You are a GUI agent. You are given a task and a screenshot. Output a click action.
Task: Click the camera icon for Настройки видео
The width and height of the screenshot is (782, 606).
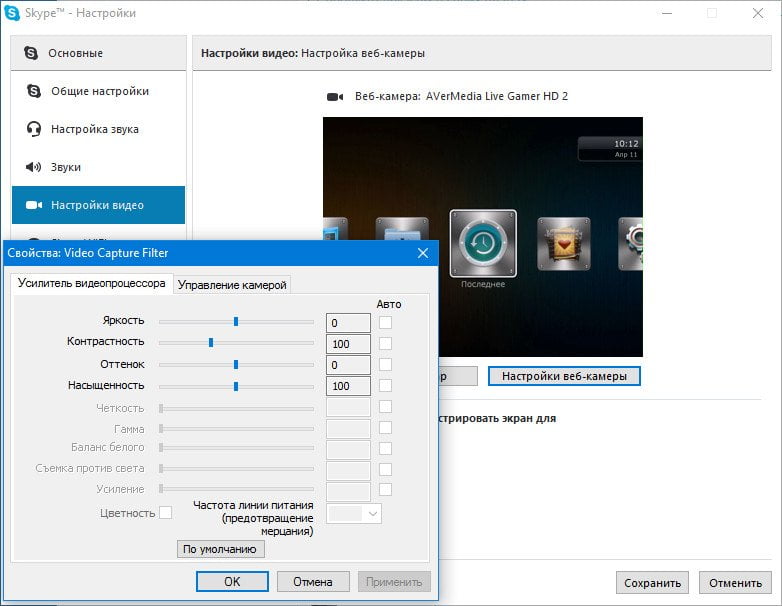click(33, 205)
